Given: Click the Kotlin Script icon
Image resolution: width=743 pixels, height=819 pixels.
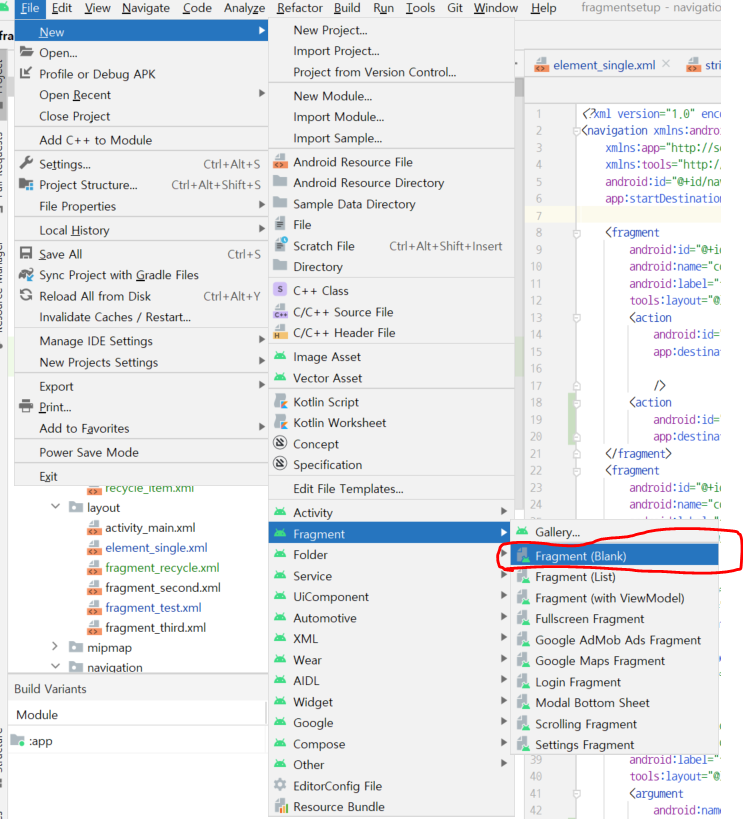Looking at the screenshot, I should (x=281, y=401).
